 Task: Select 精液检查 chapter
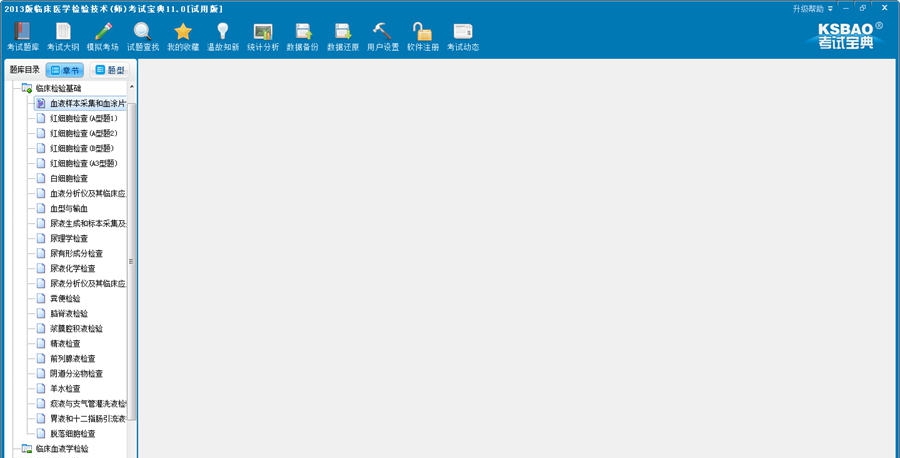(x=59, y=343)
